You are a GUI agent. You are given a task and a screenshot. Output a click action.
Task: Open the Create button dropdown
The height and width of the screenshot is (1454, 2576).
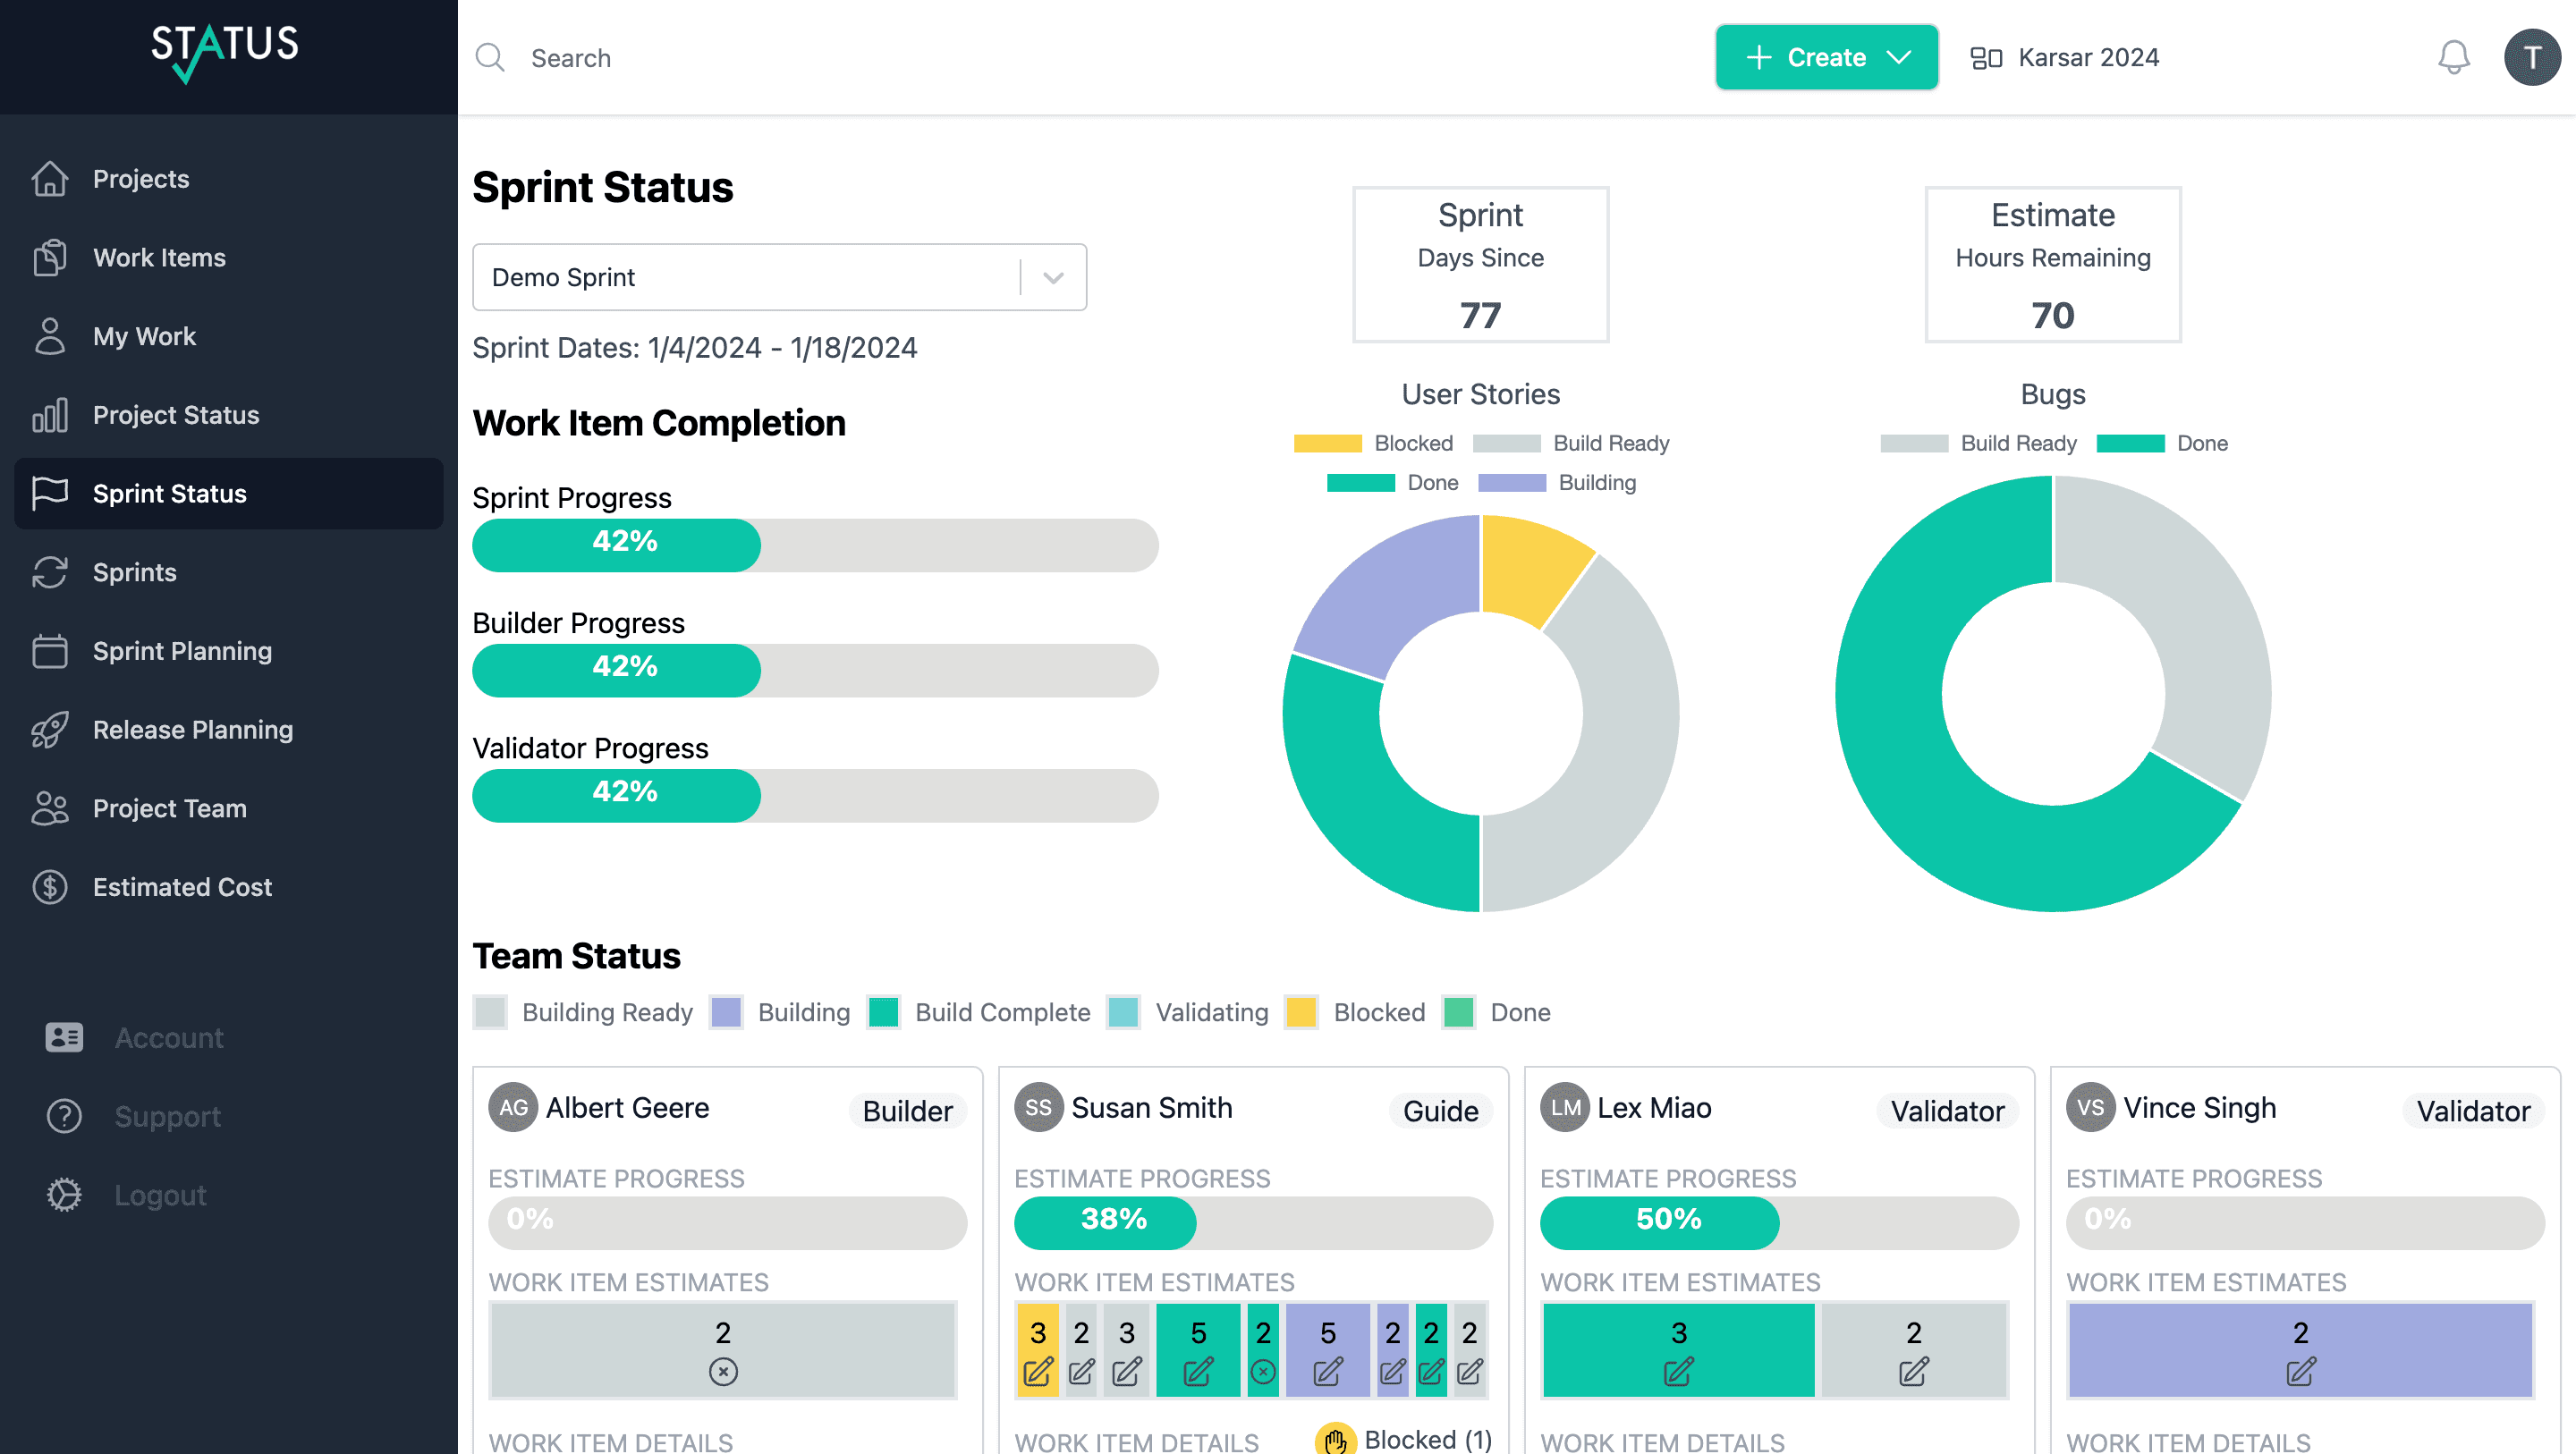click(1826, 58)
